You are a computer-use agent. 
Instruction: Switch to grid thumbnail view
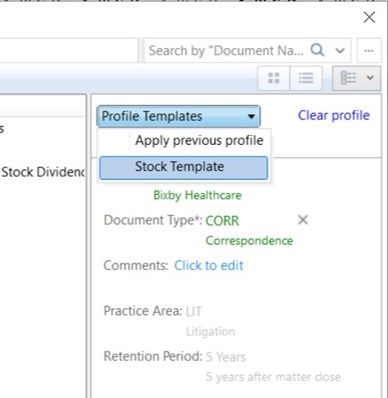(274, 78)
